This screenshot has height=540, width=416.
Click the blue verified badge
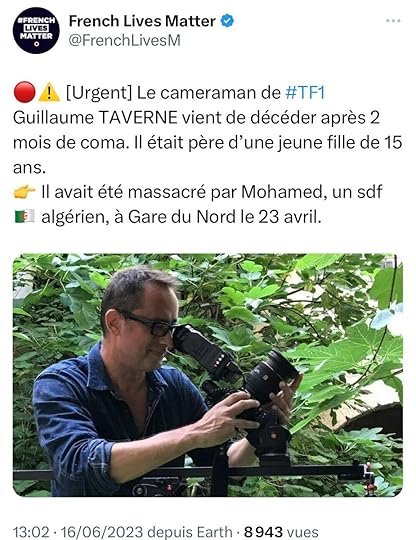tap(227, 21)
